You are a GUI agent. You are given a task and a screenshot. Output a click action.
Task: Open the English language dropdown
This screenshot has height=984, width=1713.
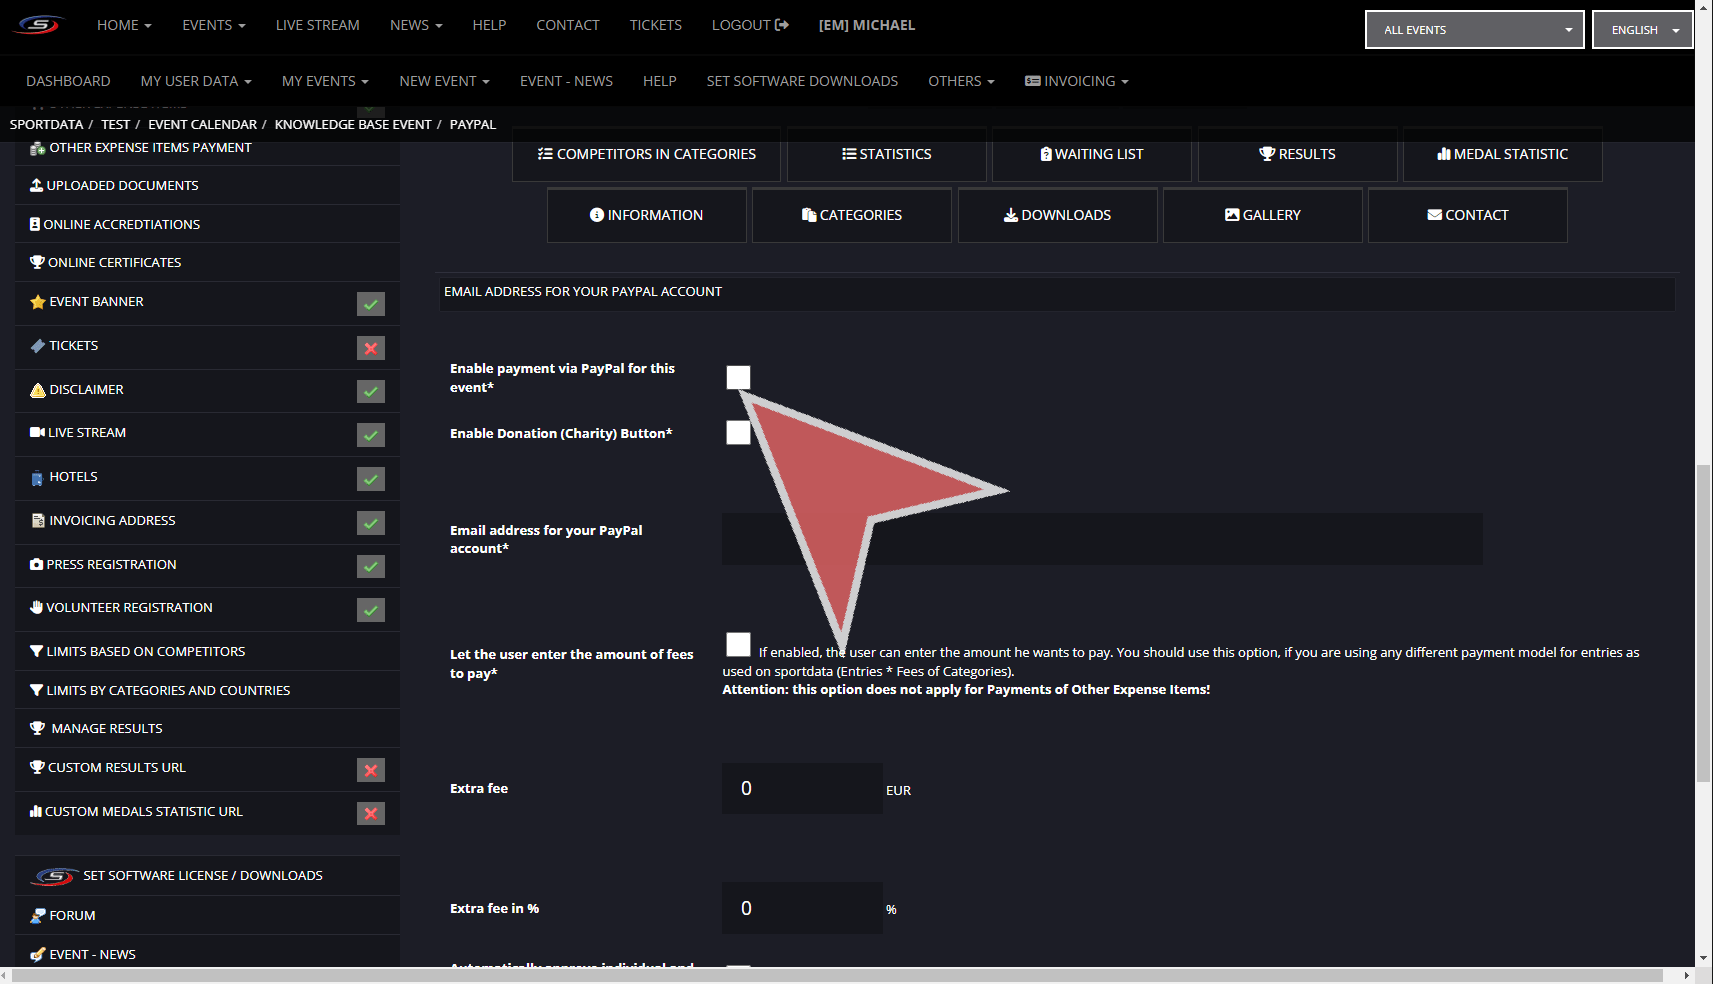(x=1642, y=30)
